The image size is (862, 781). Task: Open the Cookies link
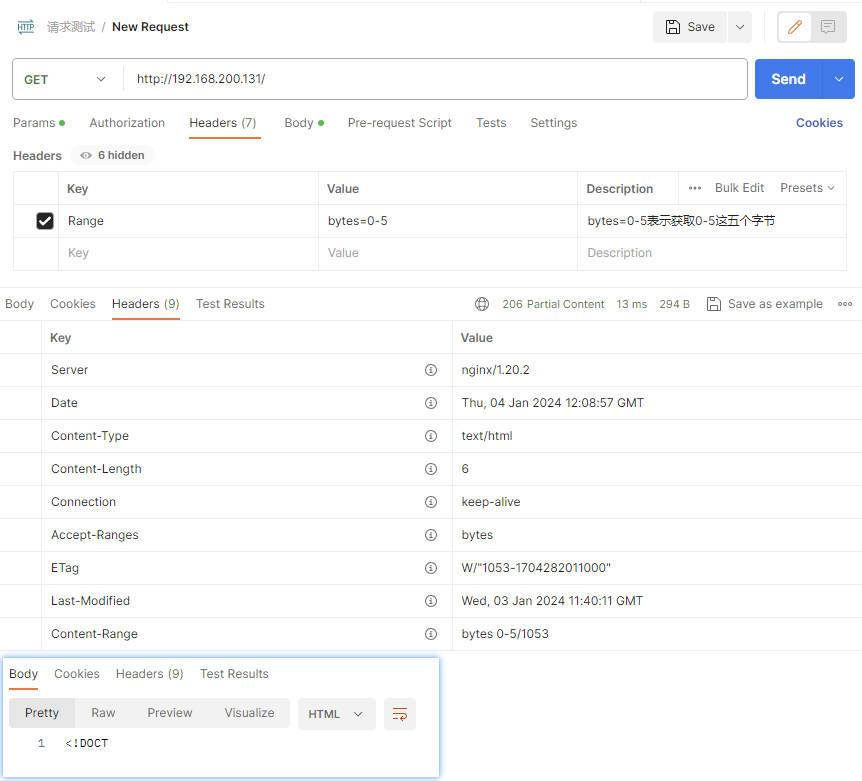tap(819, 123)
